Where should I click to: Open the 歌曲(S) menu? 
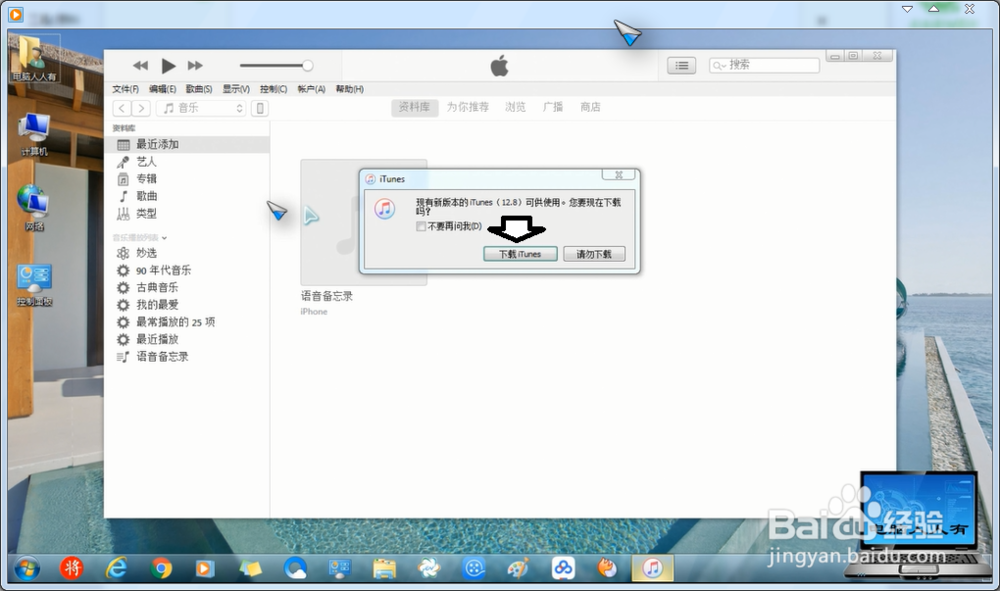pyautogui.click(x=199, y=89)
